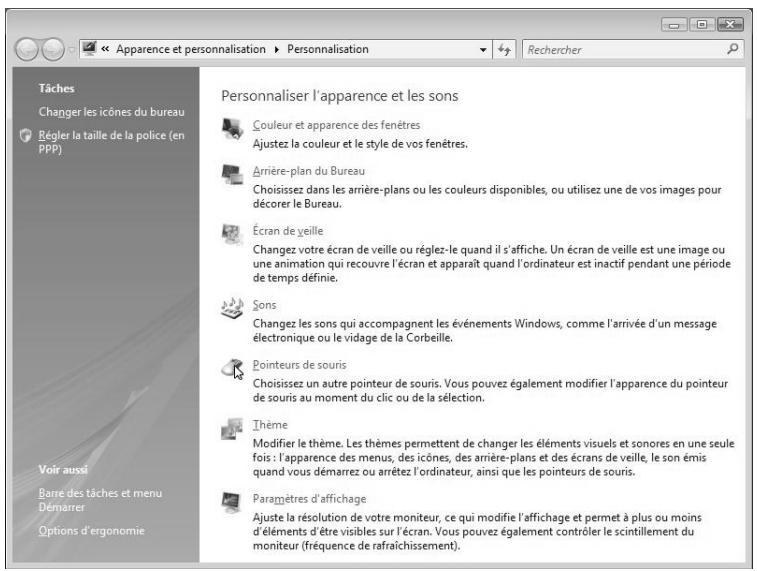Minimize the Personnalisation window

coord(674,25)
